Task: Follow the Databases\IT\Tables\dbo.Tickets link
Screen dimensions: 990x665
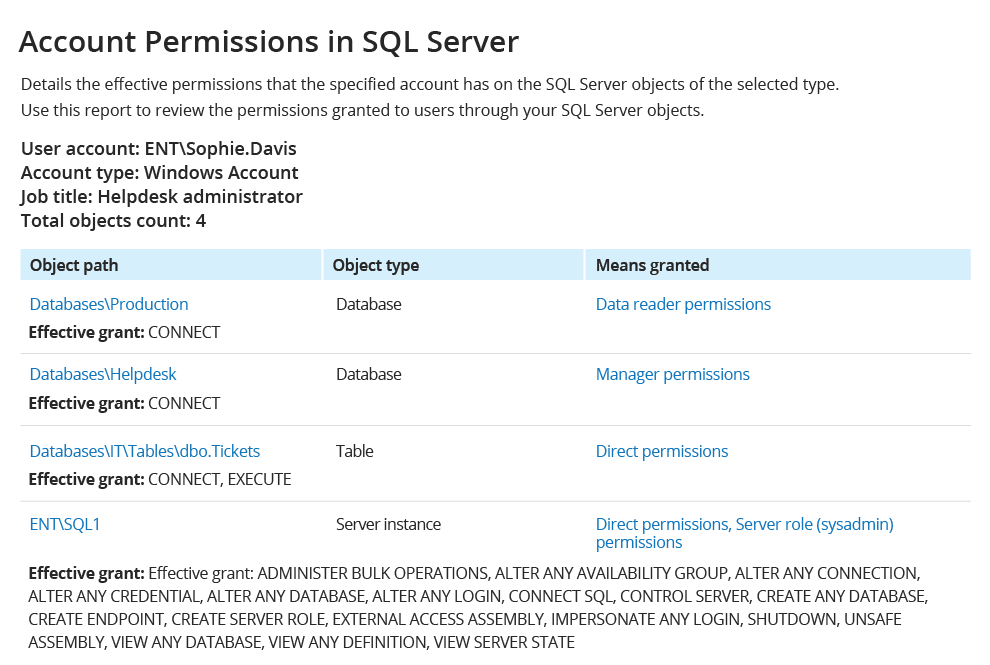Action: click(x=145, y=451)
